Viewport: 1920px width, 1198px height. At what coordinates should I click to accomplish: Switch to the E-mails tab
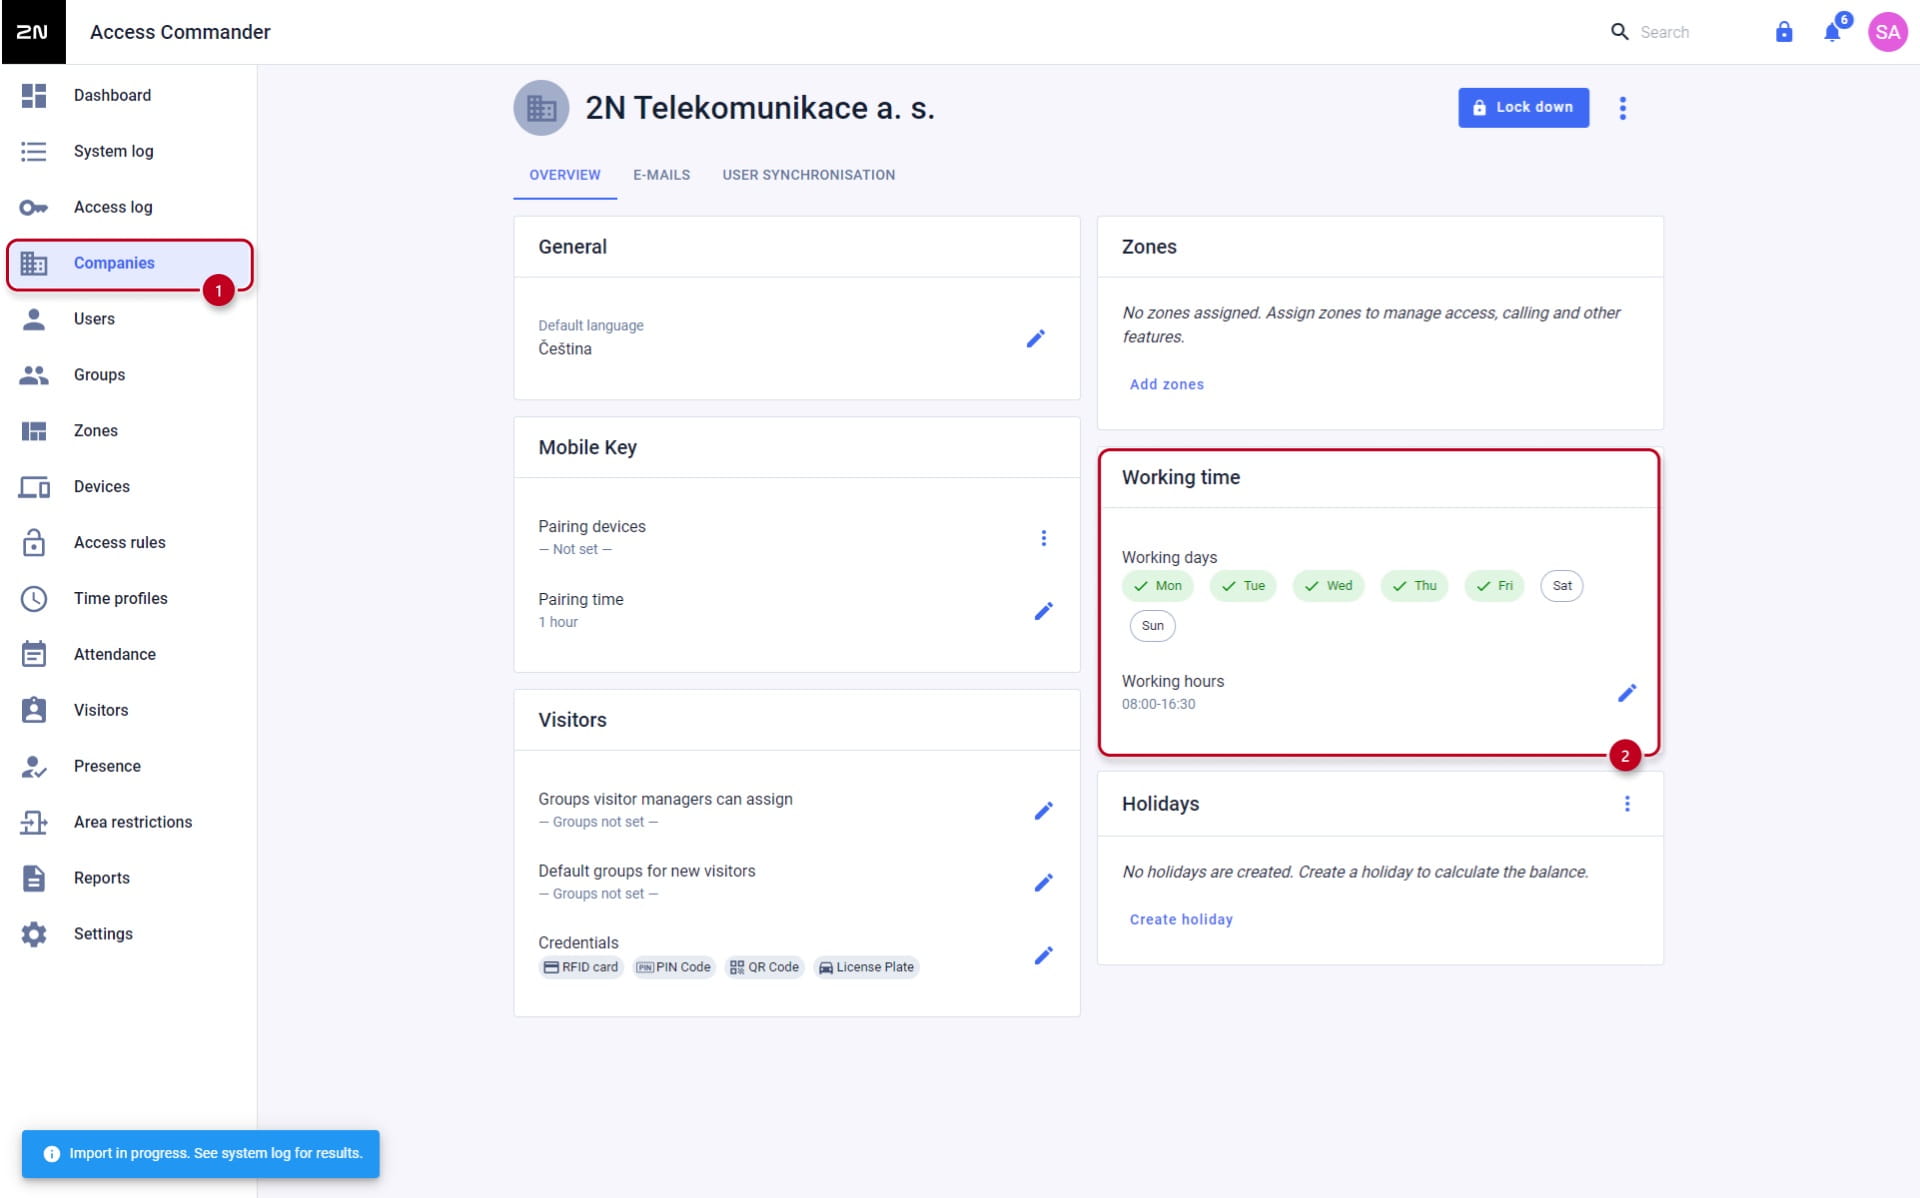[661, 175]
